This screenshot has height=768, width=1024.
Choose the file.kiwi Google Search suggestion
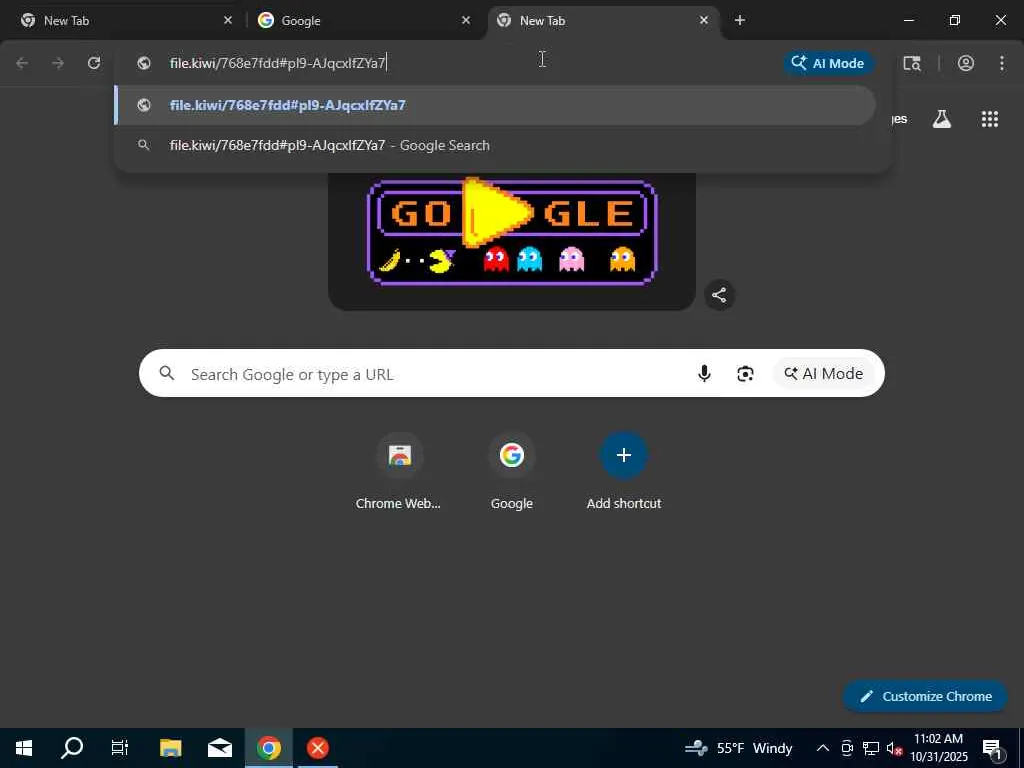pos(495,145)
